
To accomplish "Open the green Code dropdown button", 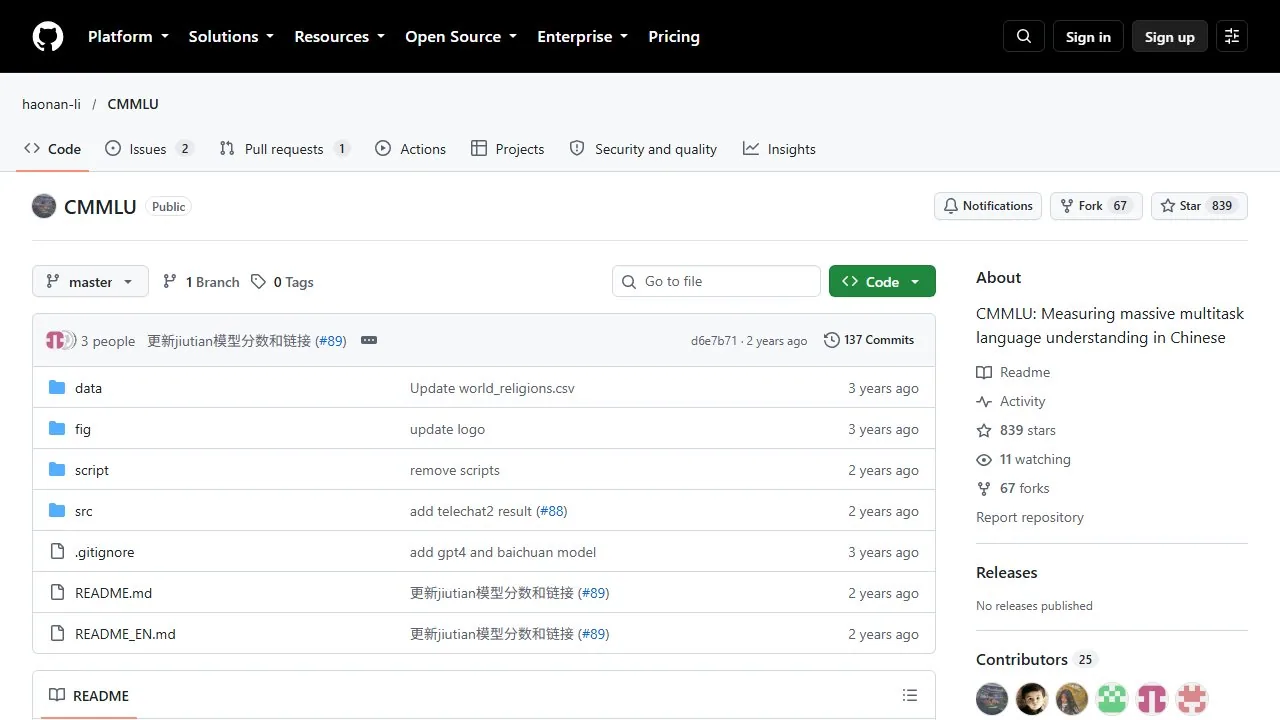I will tap(882, 282).
